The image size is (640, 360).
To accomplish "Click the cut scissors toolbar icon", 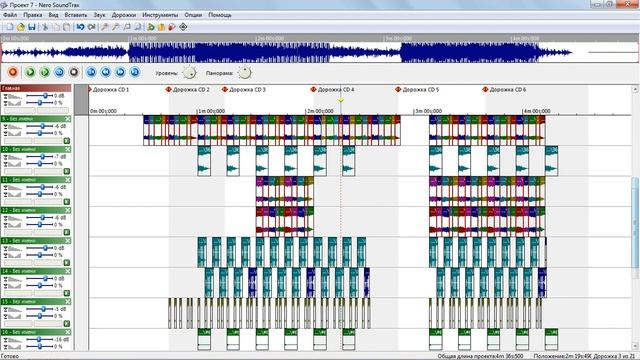I will pos(45,27).
